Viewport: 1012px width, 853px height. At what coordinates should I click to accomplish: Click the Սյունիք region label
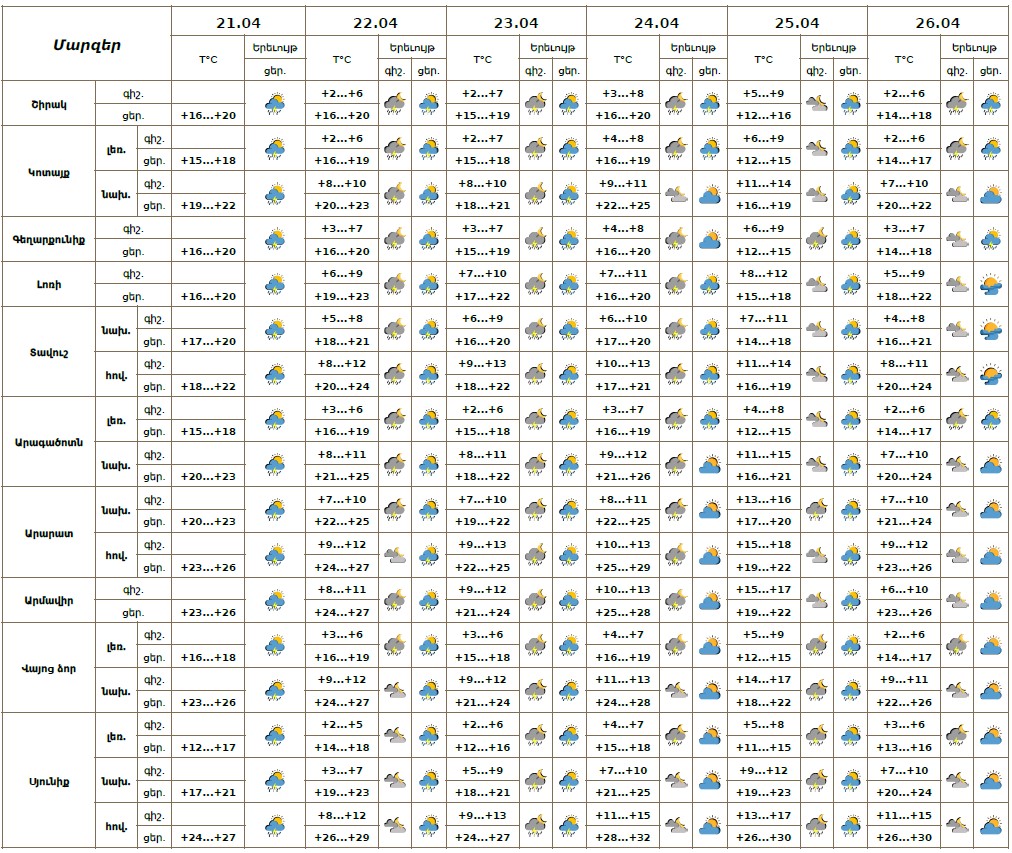pos(48,781)
